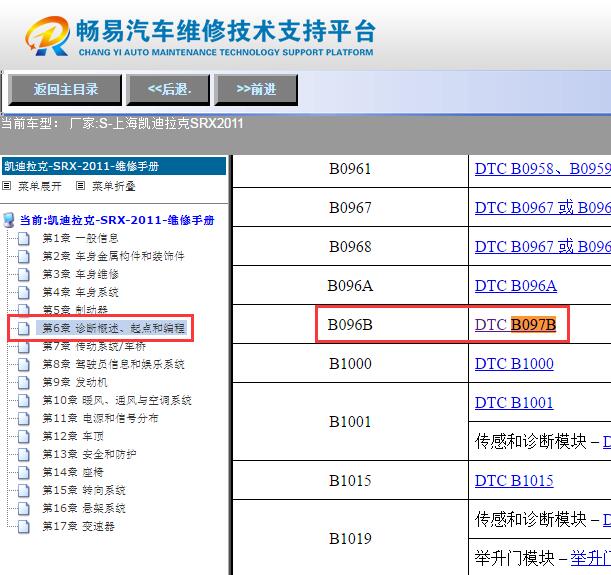The width and height of the screenshot is (611, 575).
Task: Click the page icon for 第13章 安全和防护
Action: 23,454
